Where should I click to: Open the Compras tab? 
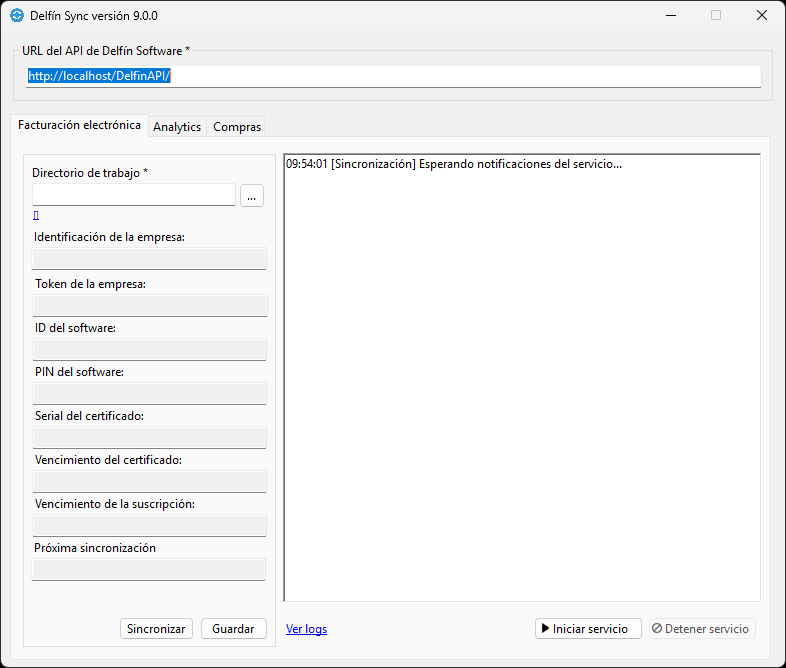coord(237,127)
